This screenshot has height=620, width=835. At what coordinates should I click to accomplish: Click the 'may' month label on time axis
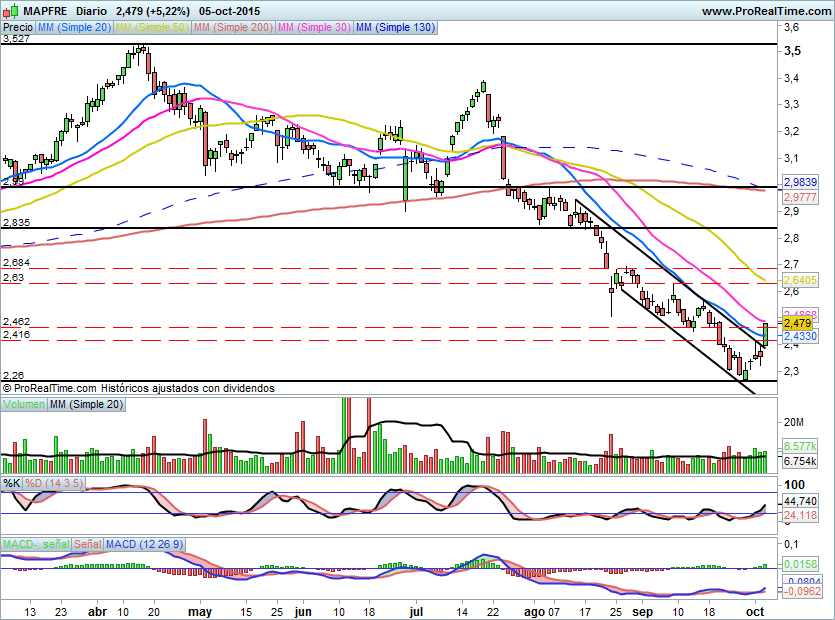click(200, 612)
